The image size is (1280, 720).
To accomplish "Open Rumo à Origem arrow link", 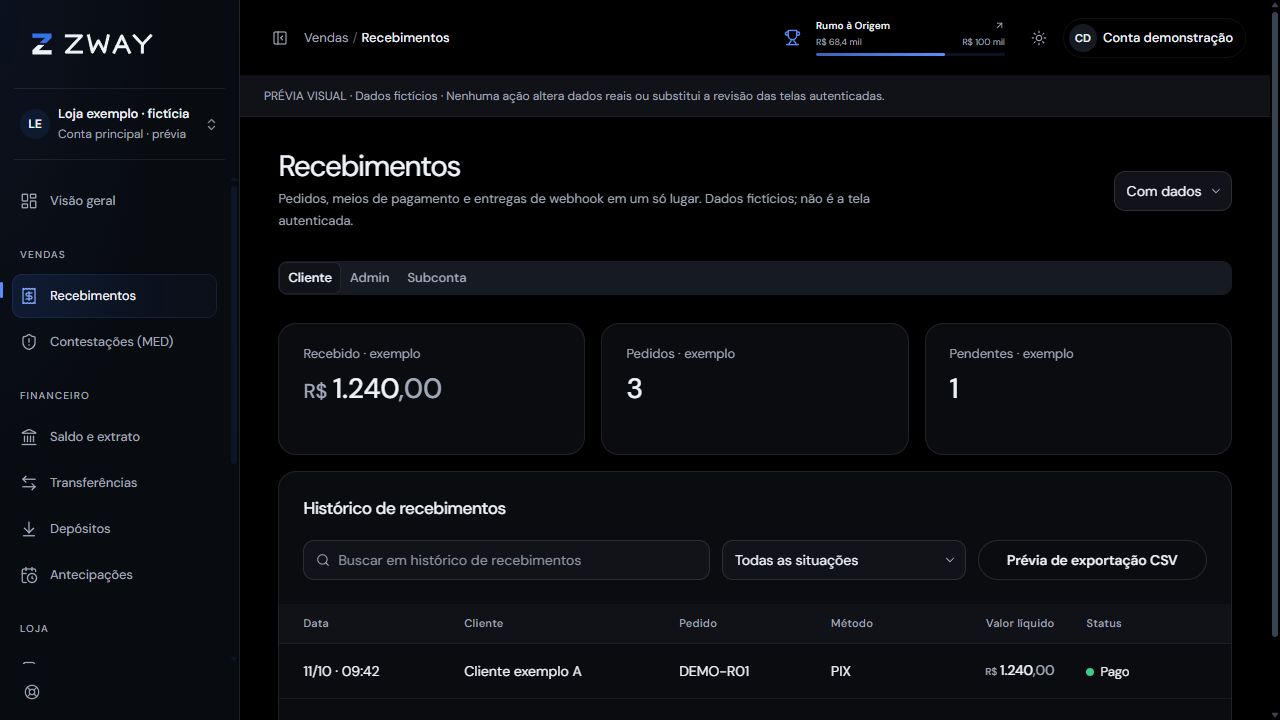I will click(x=999, y=26).
